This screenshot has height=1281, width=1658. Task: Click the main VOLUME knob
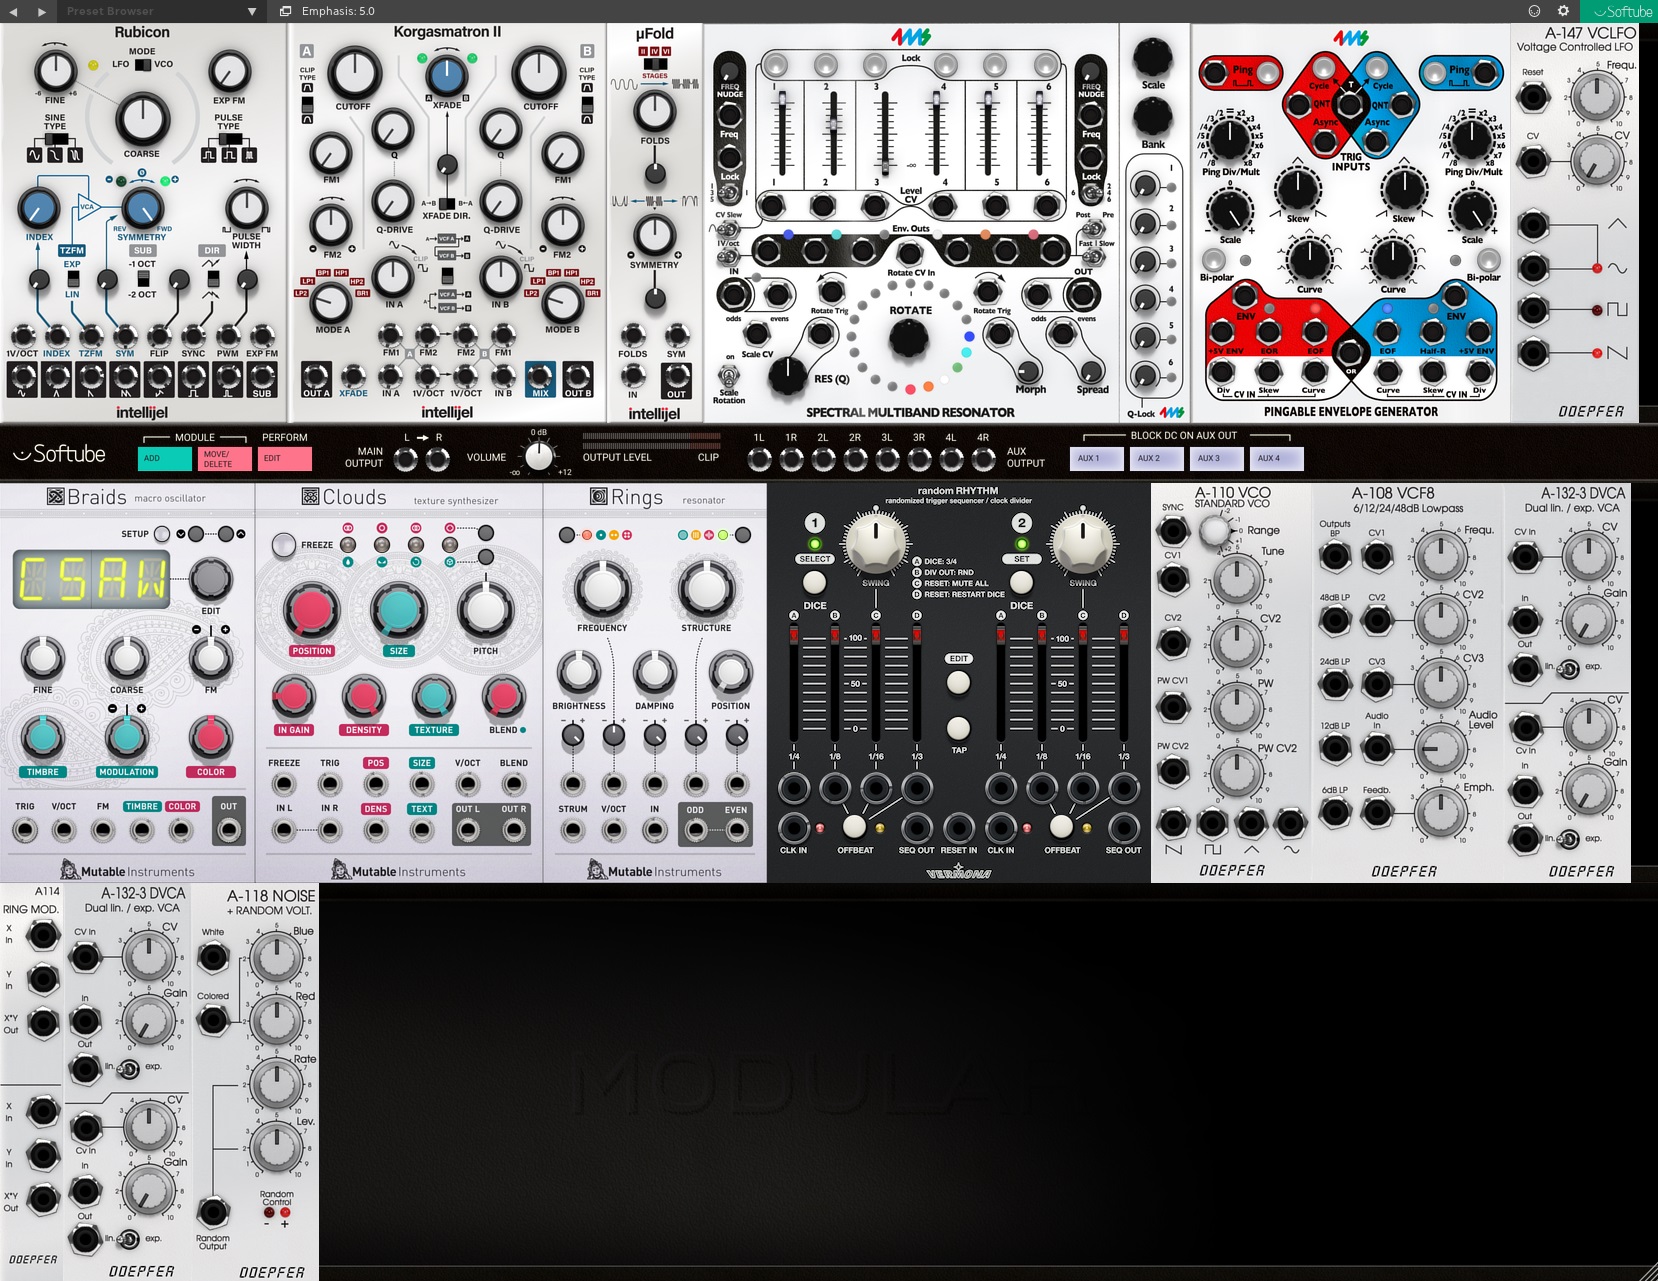[539, 456]
